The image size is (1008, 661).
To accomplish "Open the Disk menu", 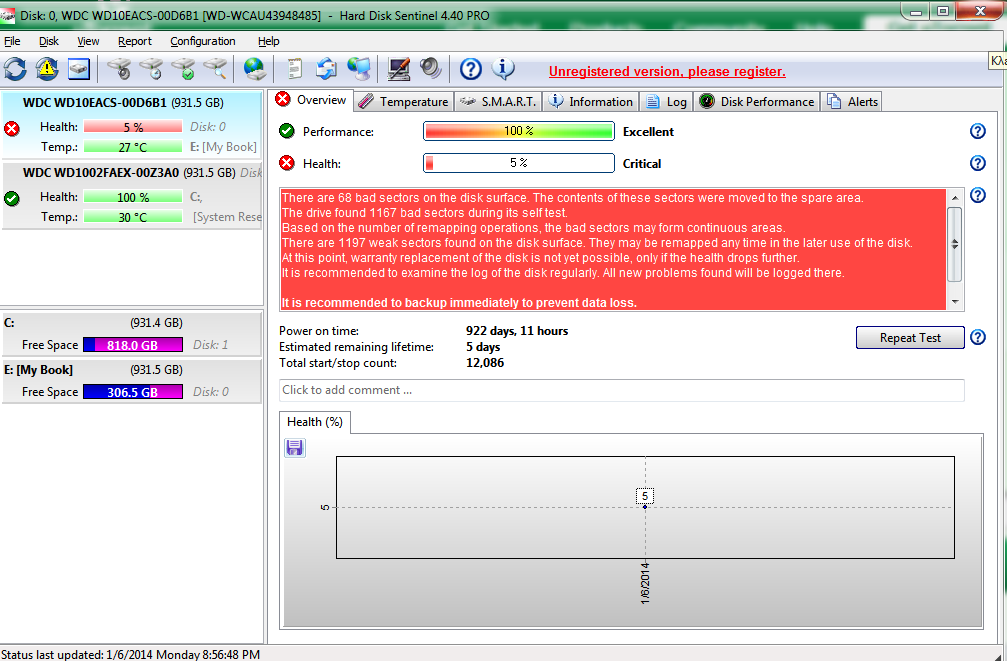I will tap(48, 41).
